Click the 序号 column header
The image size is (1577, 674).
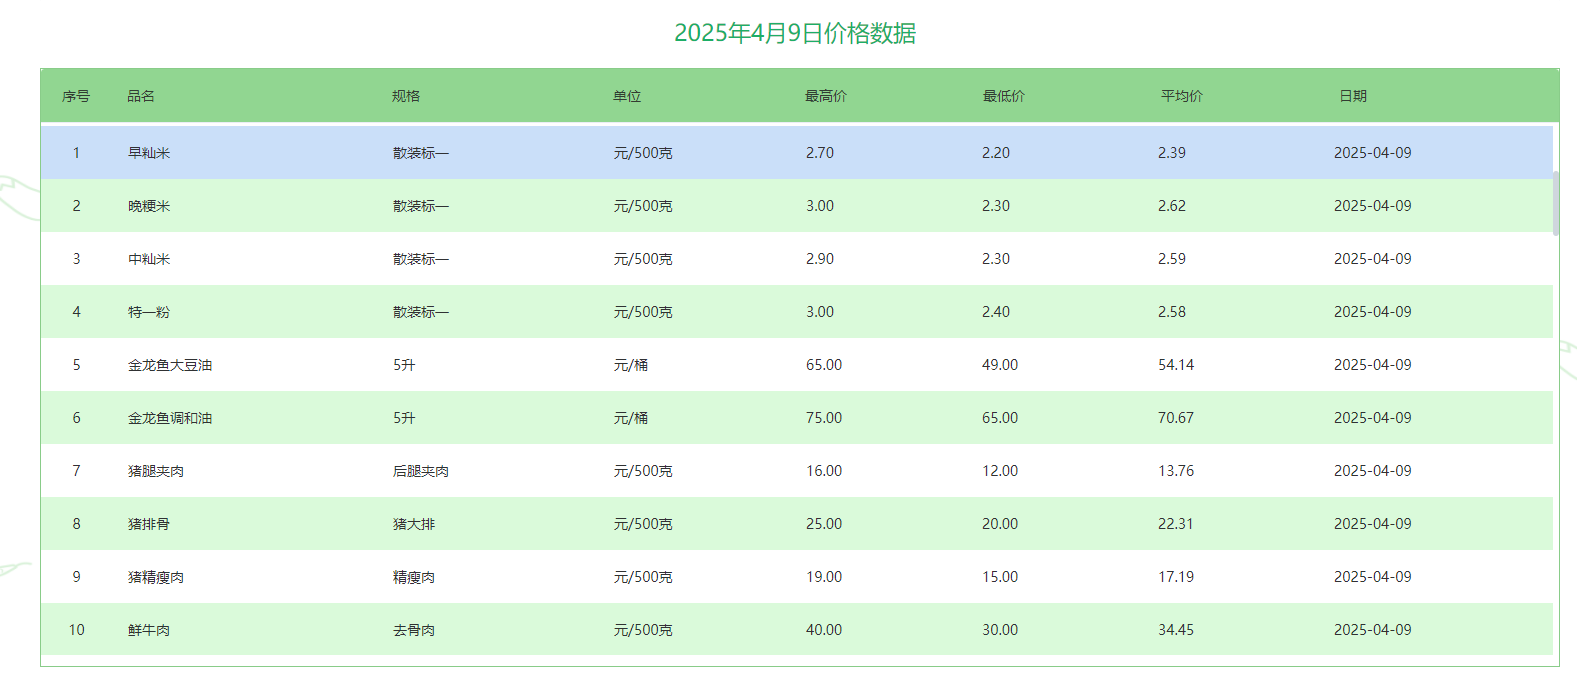point(76,96)
